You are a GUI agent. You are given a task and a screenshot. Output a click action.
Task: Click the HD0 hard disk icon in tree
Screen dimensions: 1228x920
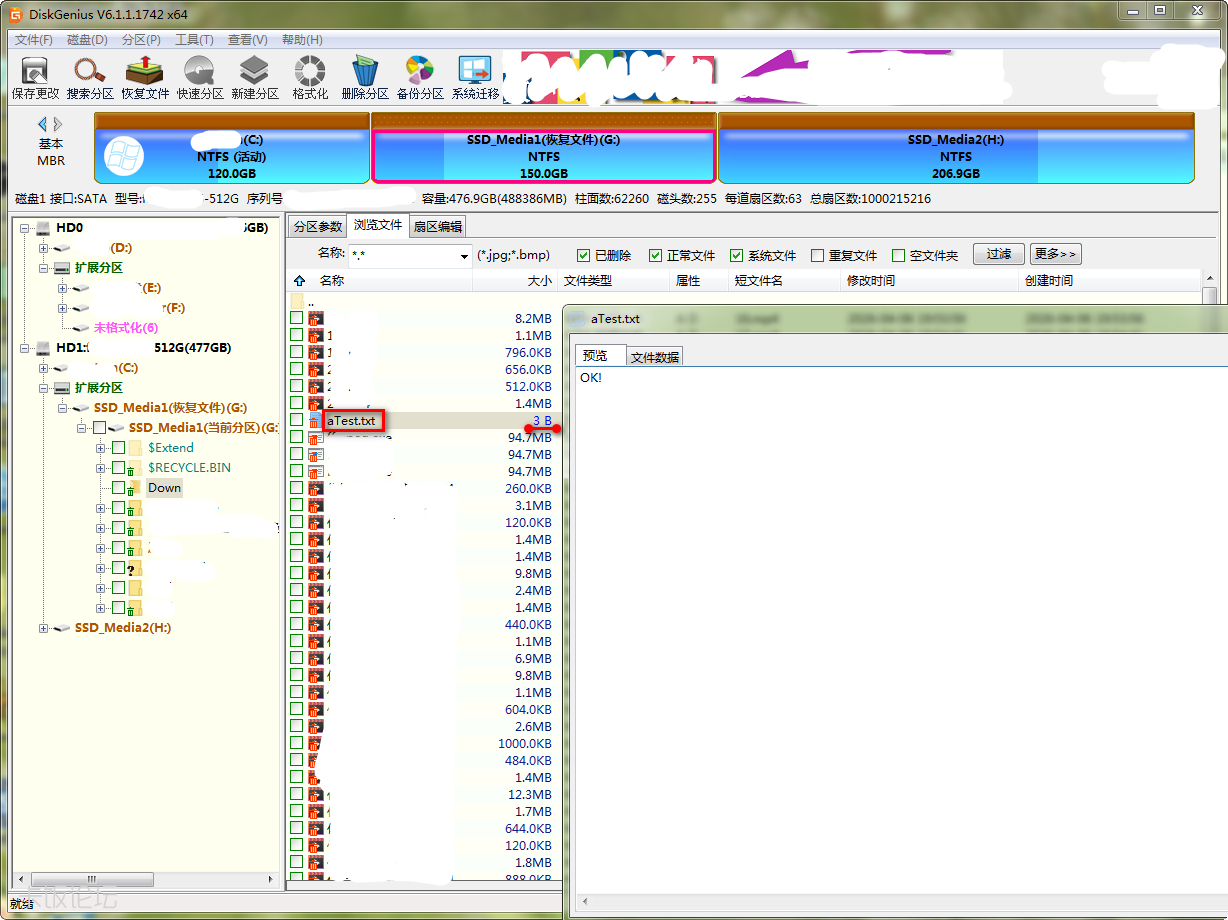[45, 228]
